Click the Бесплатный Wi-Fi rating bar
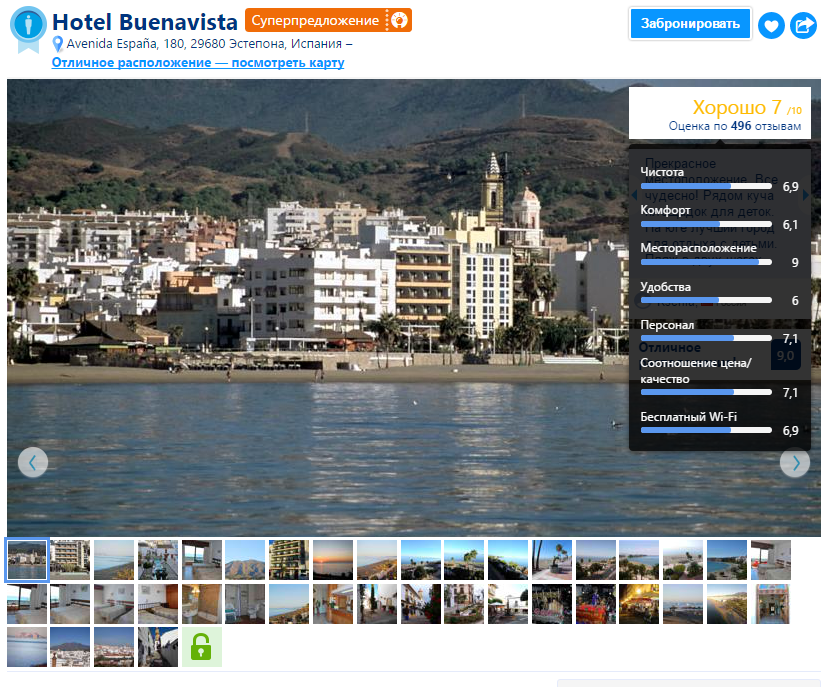 (x=706, y=430)
